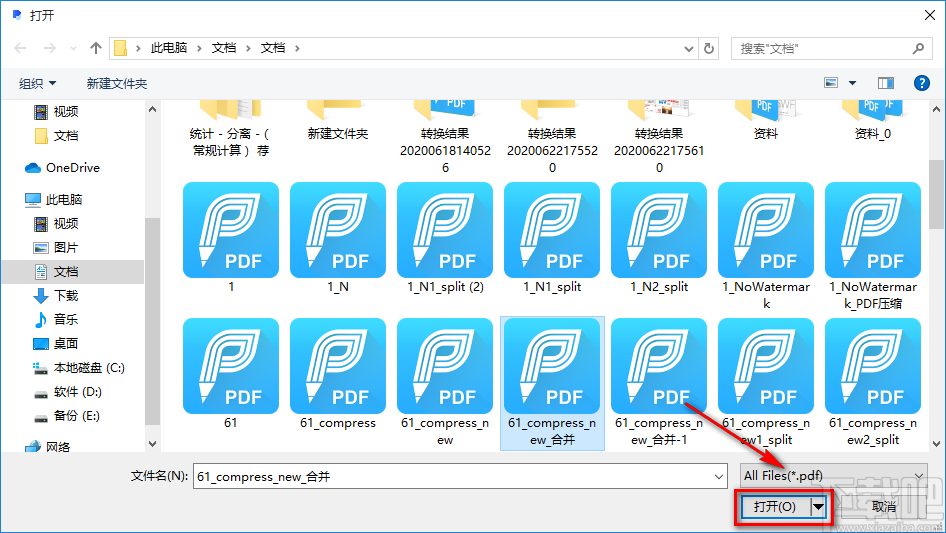The height and width of the screenshot is (533, 946).
Task: Open the help icon
Action: 921,83
